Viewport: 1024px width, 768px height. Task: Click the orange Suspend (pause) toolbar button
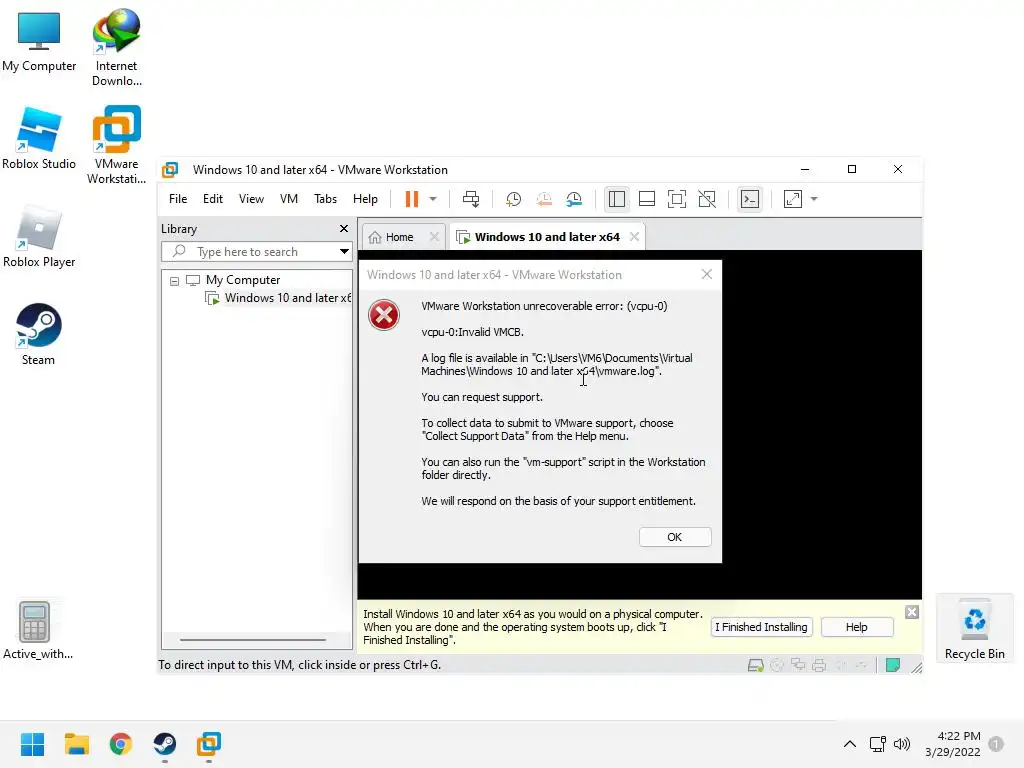pyautogui.click(x=411, y=199)
